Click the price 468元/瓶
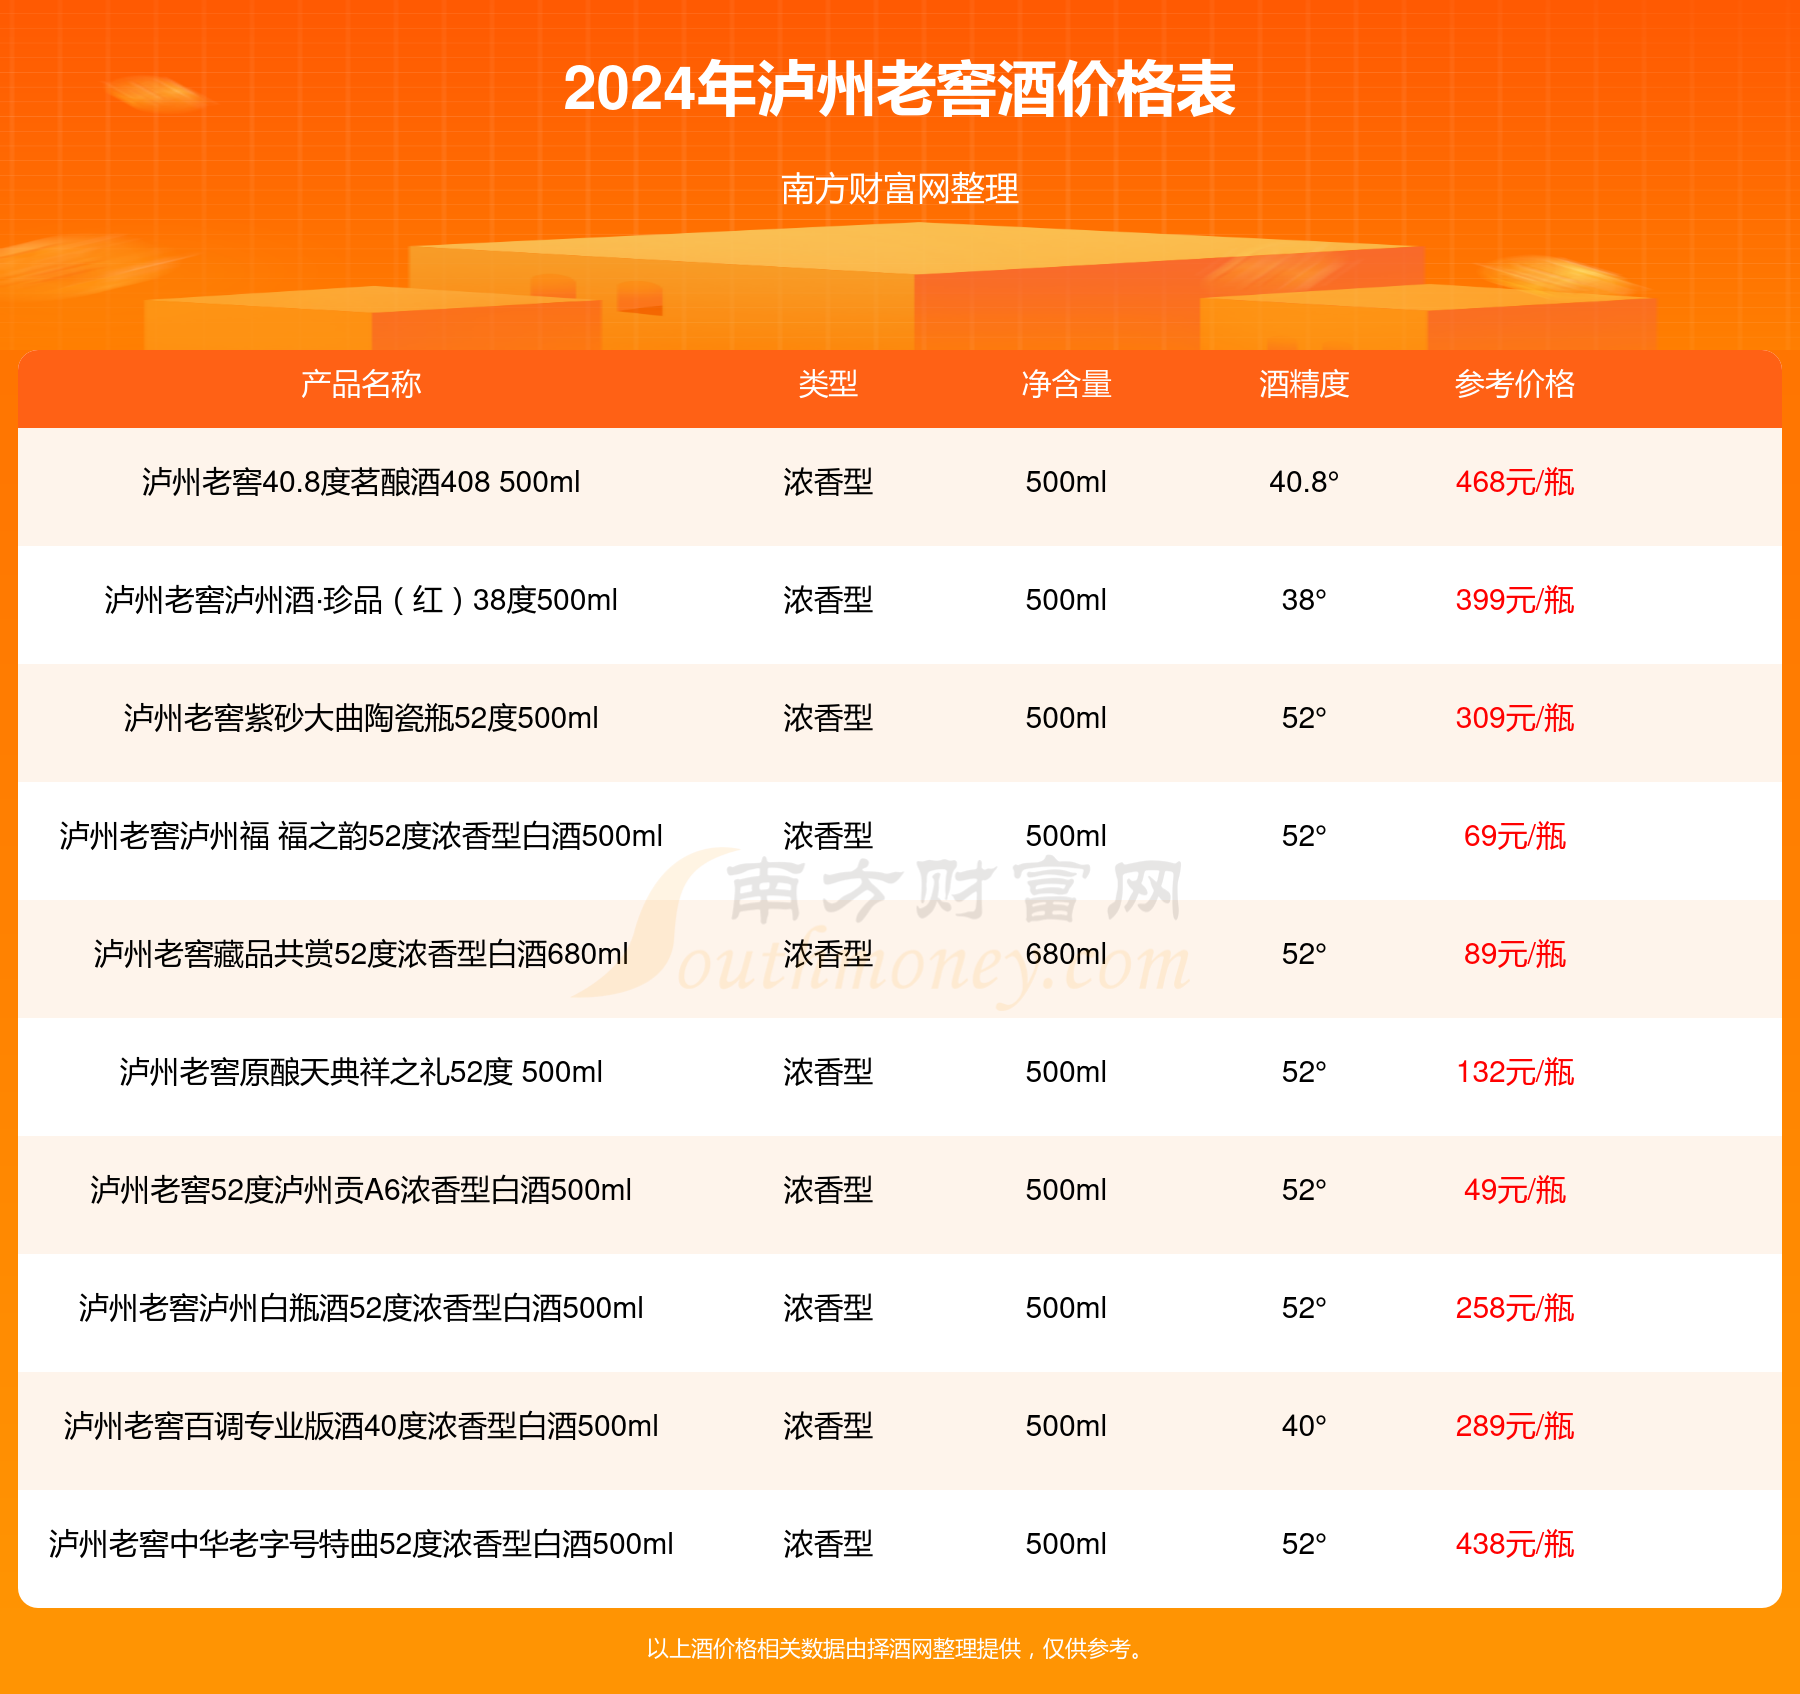Screen dimensions: 1800x1694 coord(1515,482)
